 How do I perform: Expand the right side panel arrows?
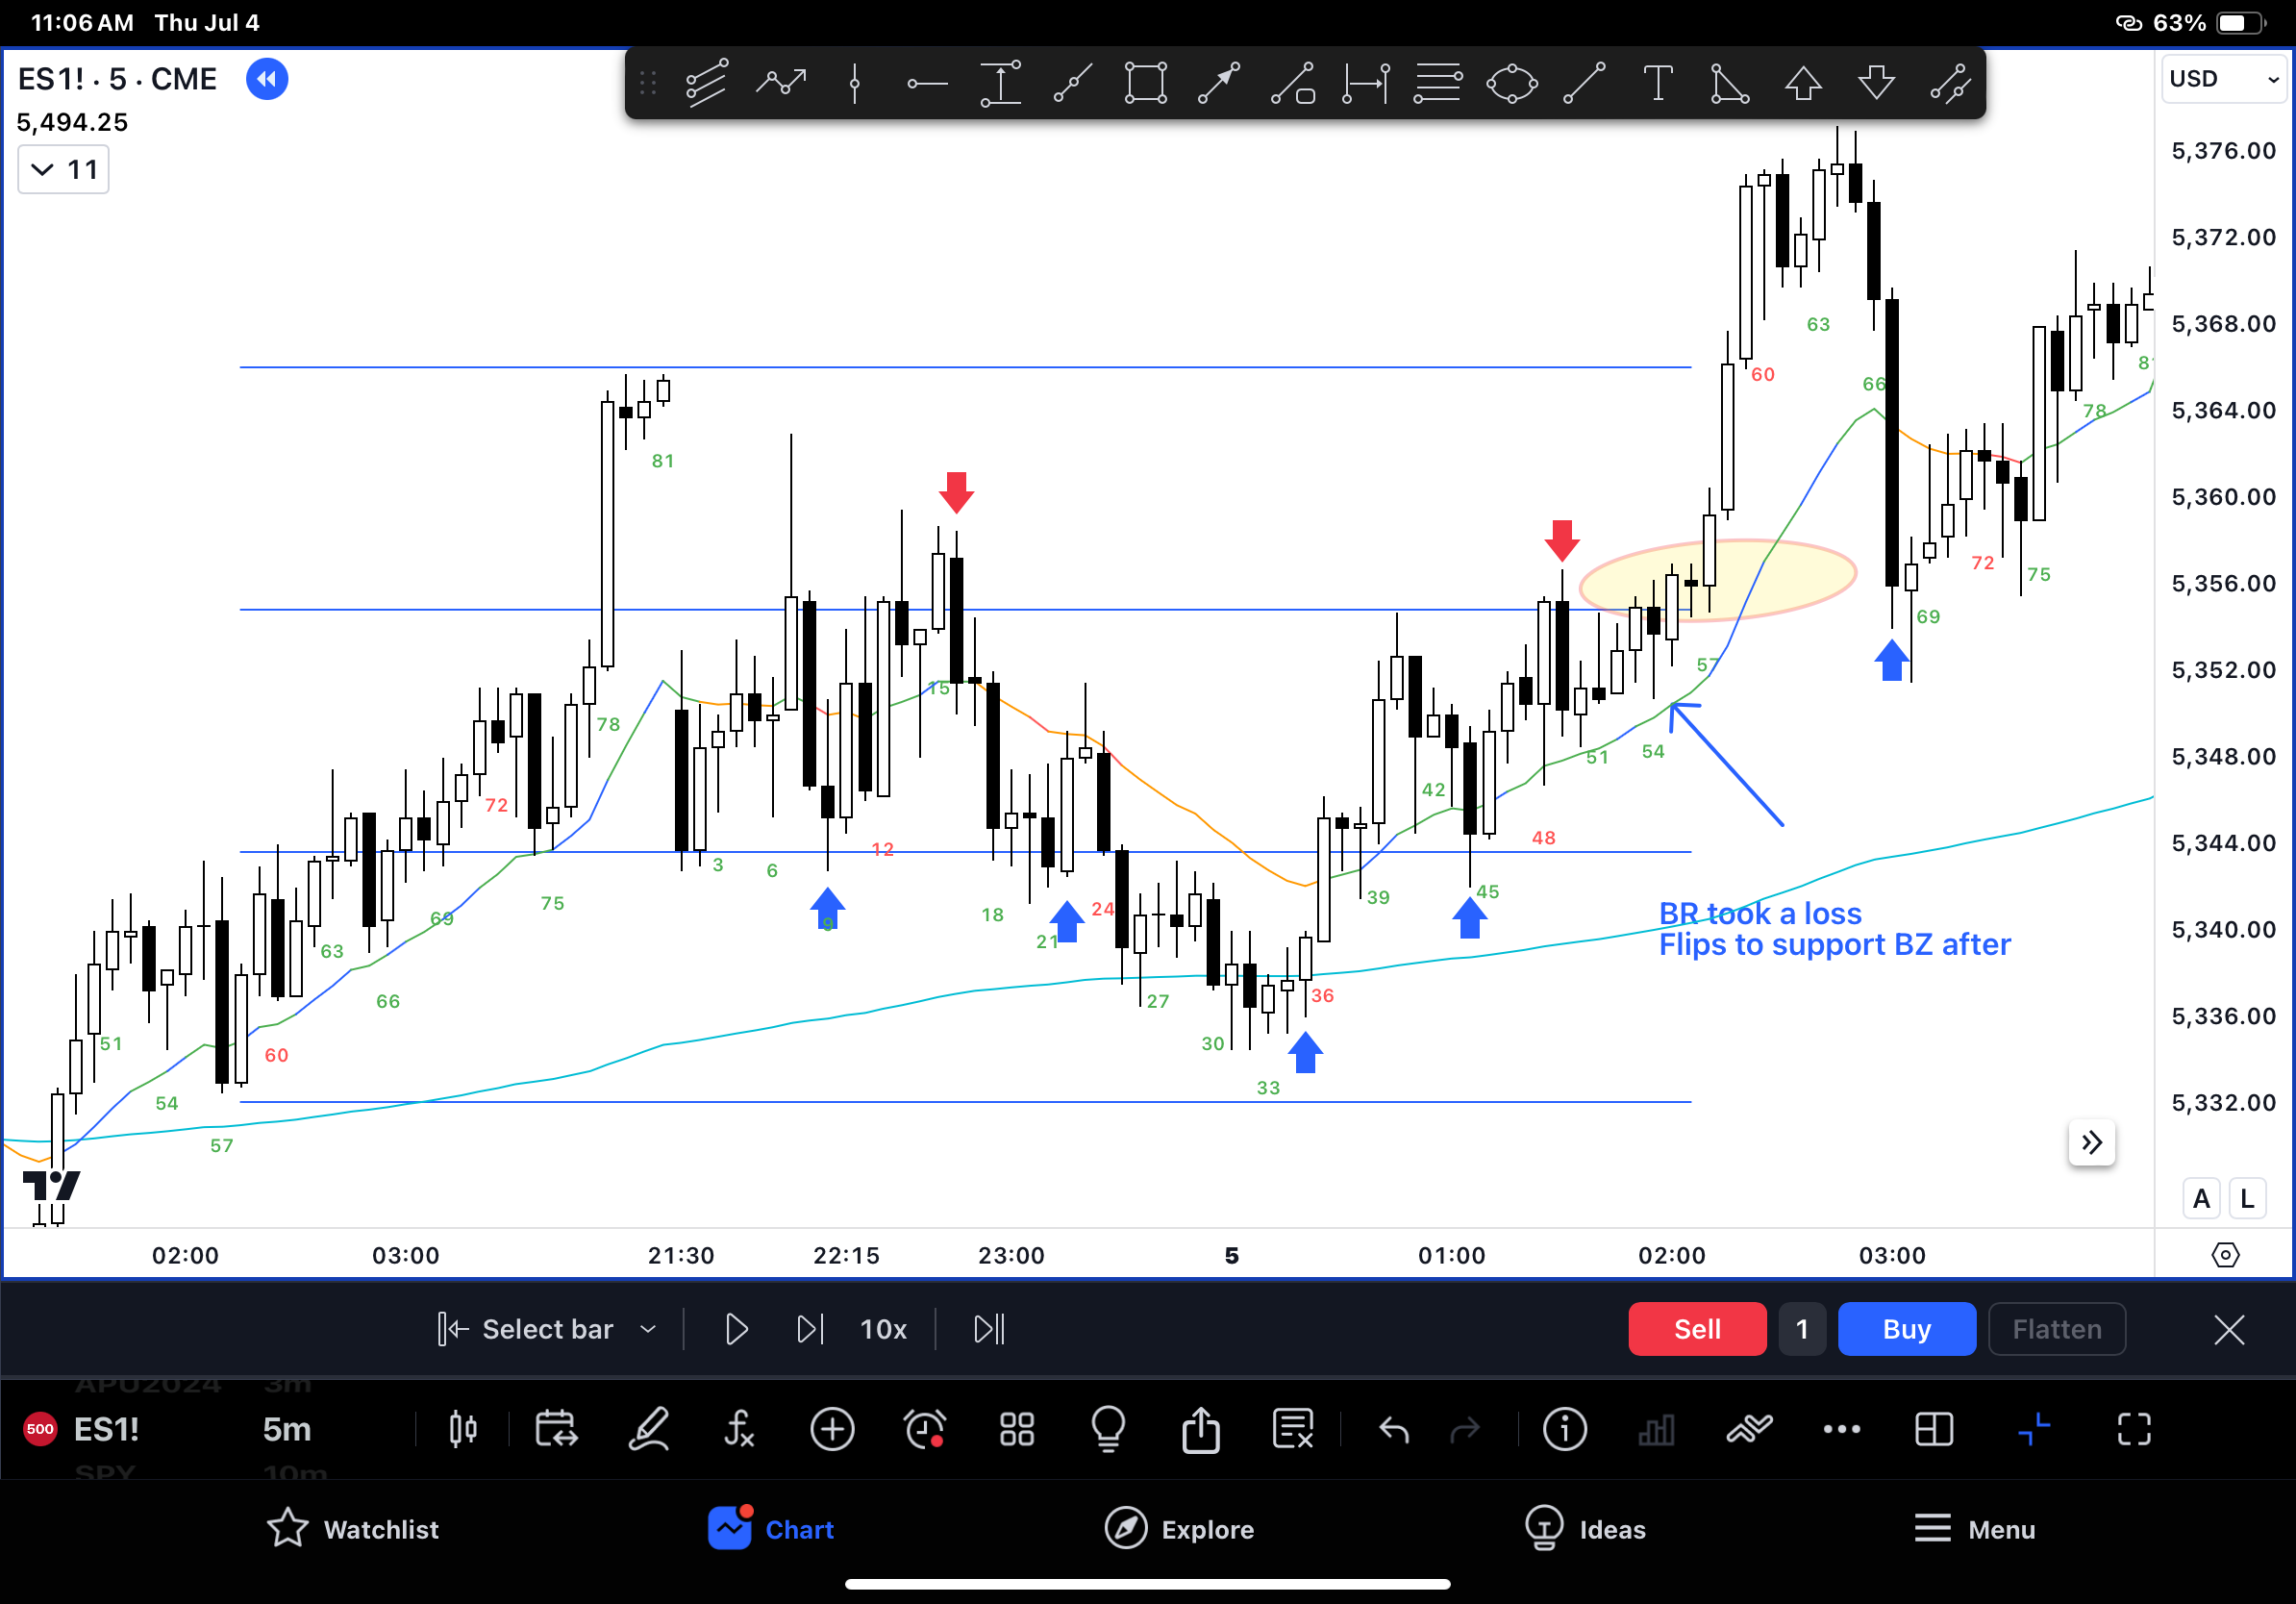pos(2091,1142)
